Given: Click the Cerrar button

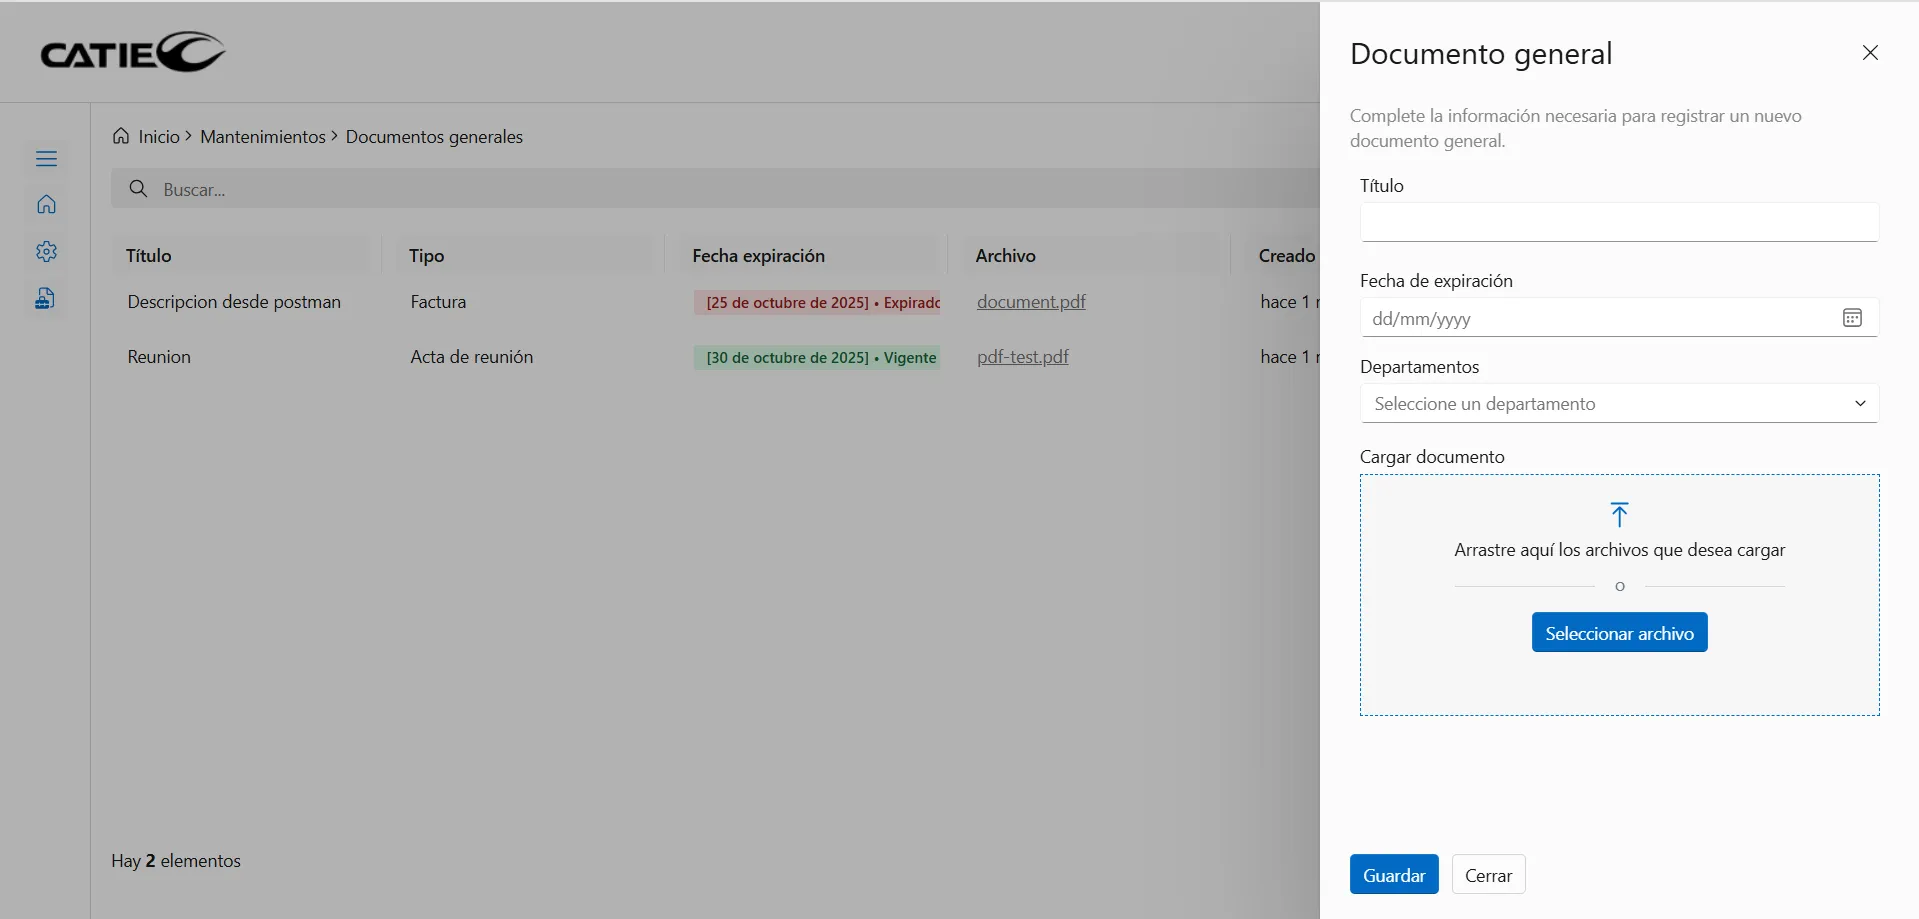Looking at the screenshot, I should [x=1487, y=875].
